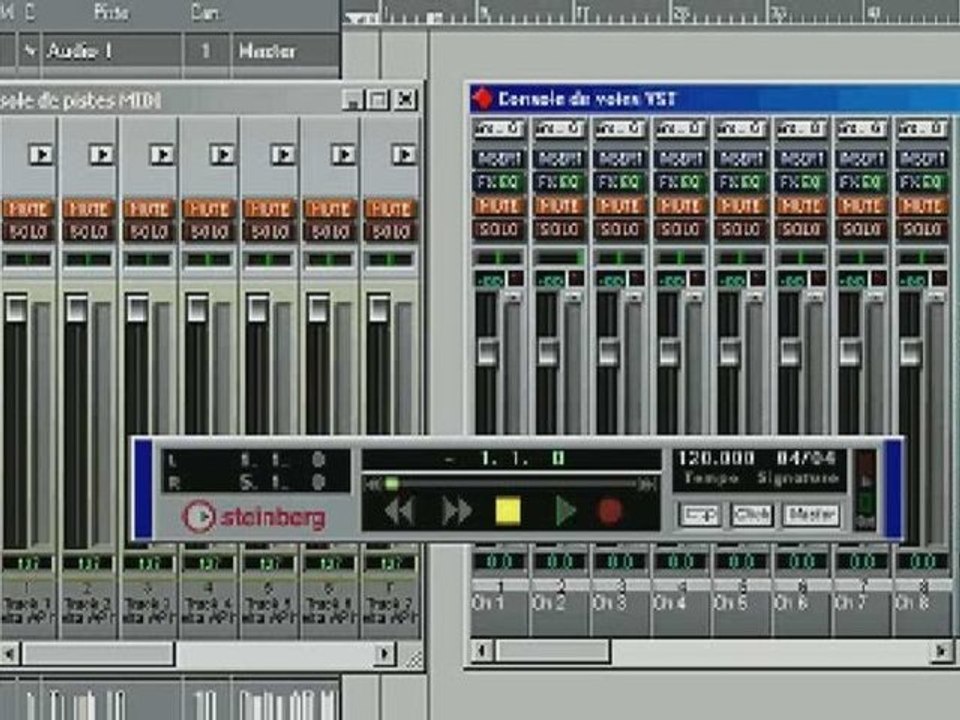960x720 pixels.
Task: Activate the red Record button on transport
Action: [610, 511]
